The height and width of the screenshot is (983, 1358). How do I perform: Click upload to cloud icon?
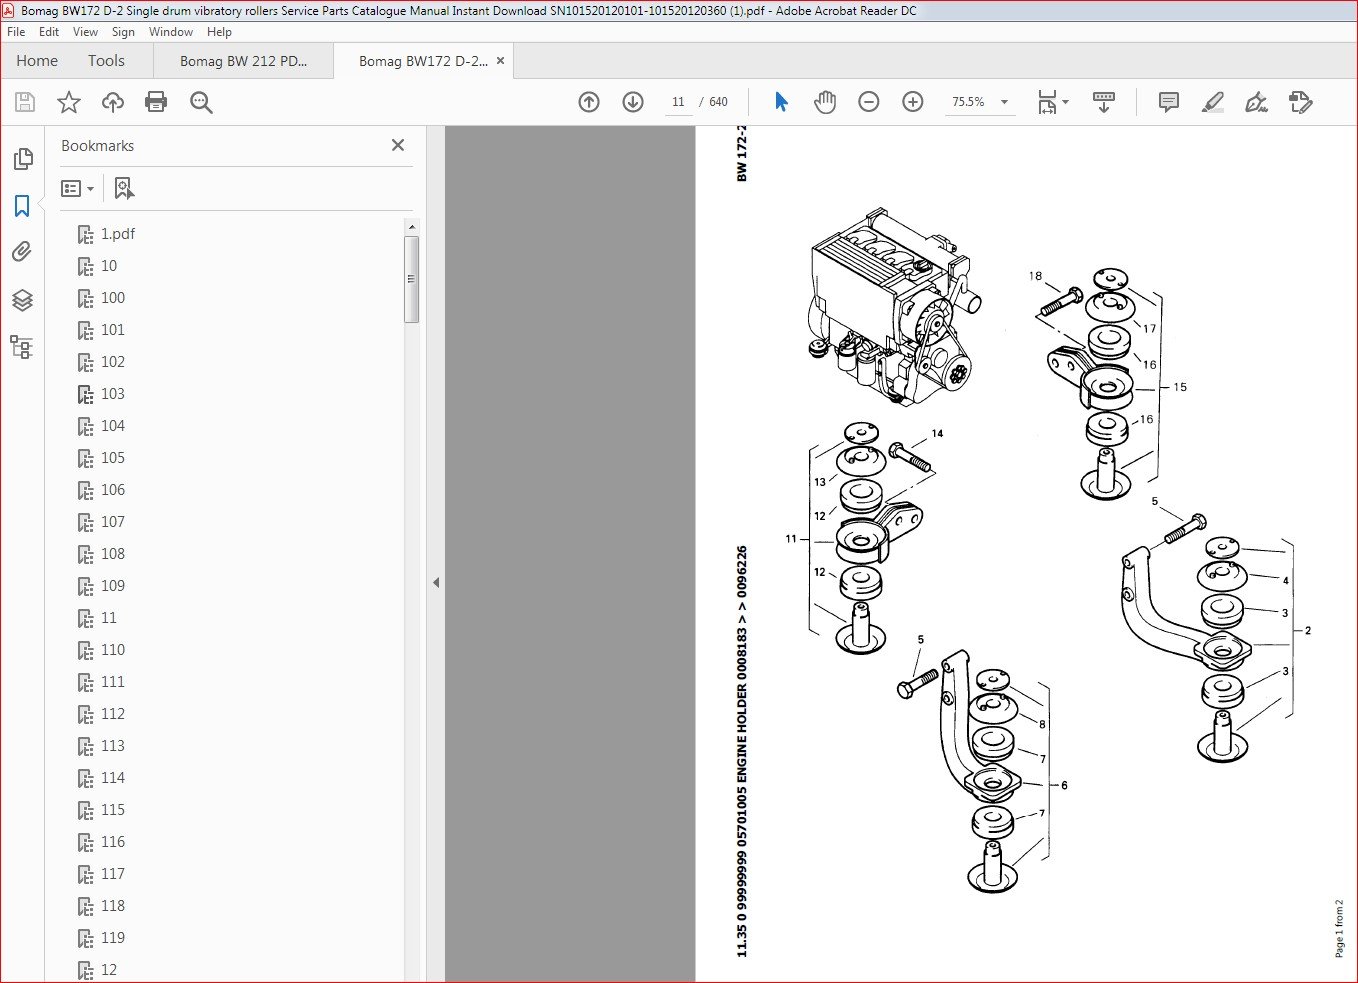[x=113, y=102]
